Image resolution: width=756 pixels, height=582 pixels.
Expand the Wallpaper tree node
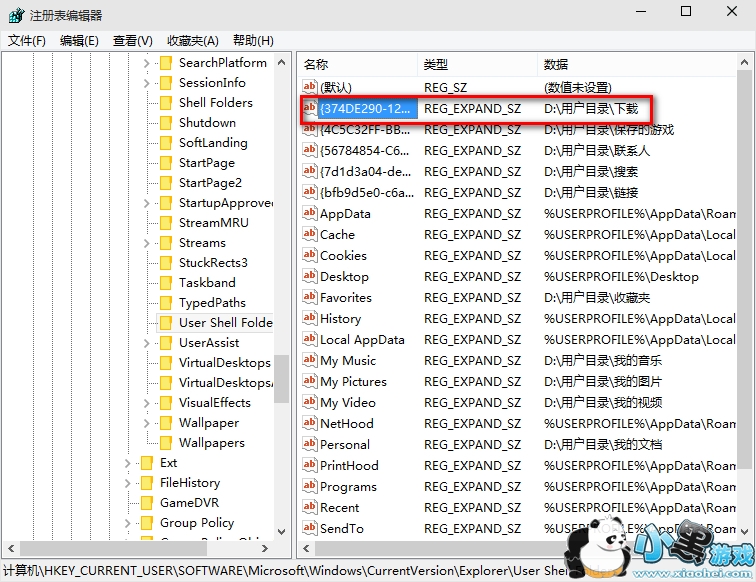click(x=147, y=423)
